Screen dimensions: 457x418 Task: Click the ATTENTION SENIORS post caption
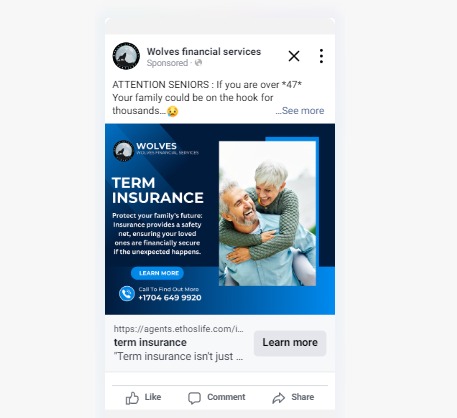pos(207,97)
